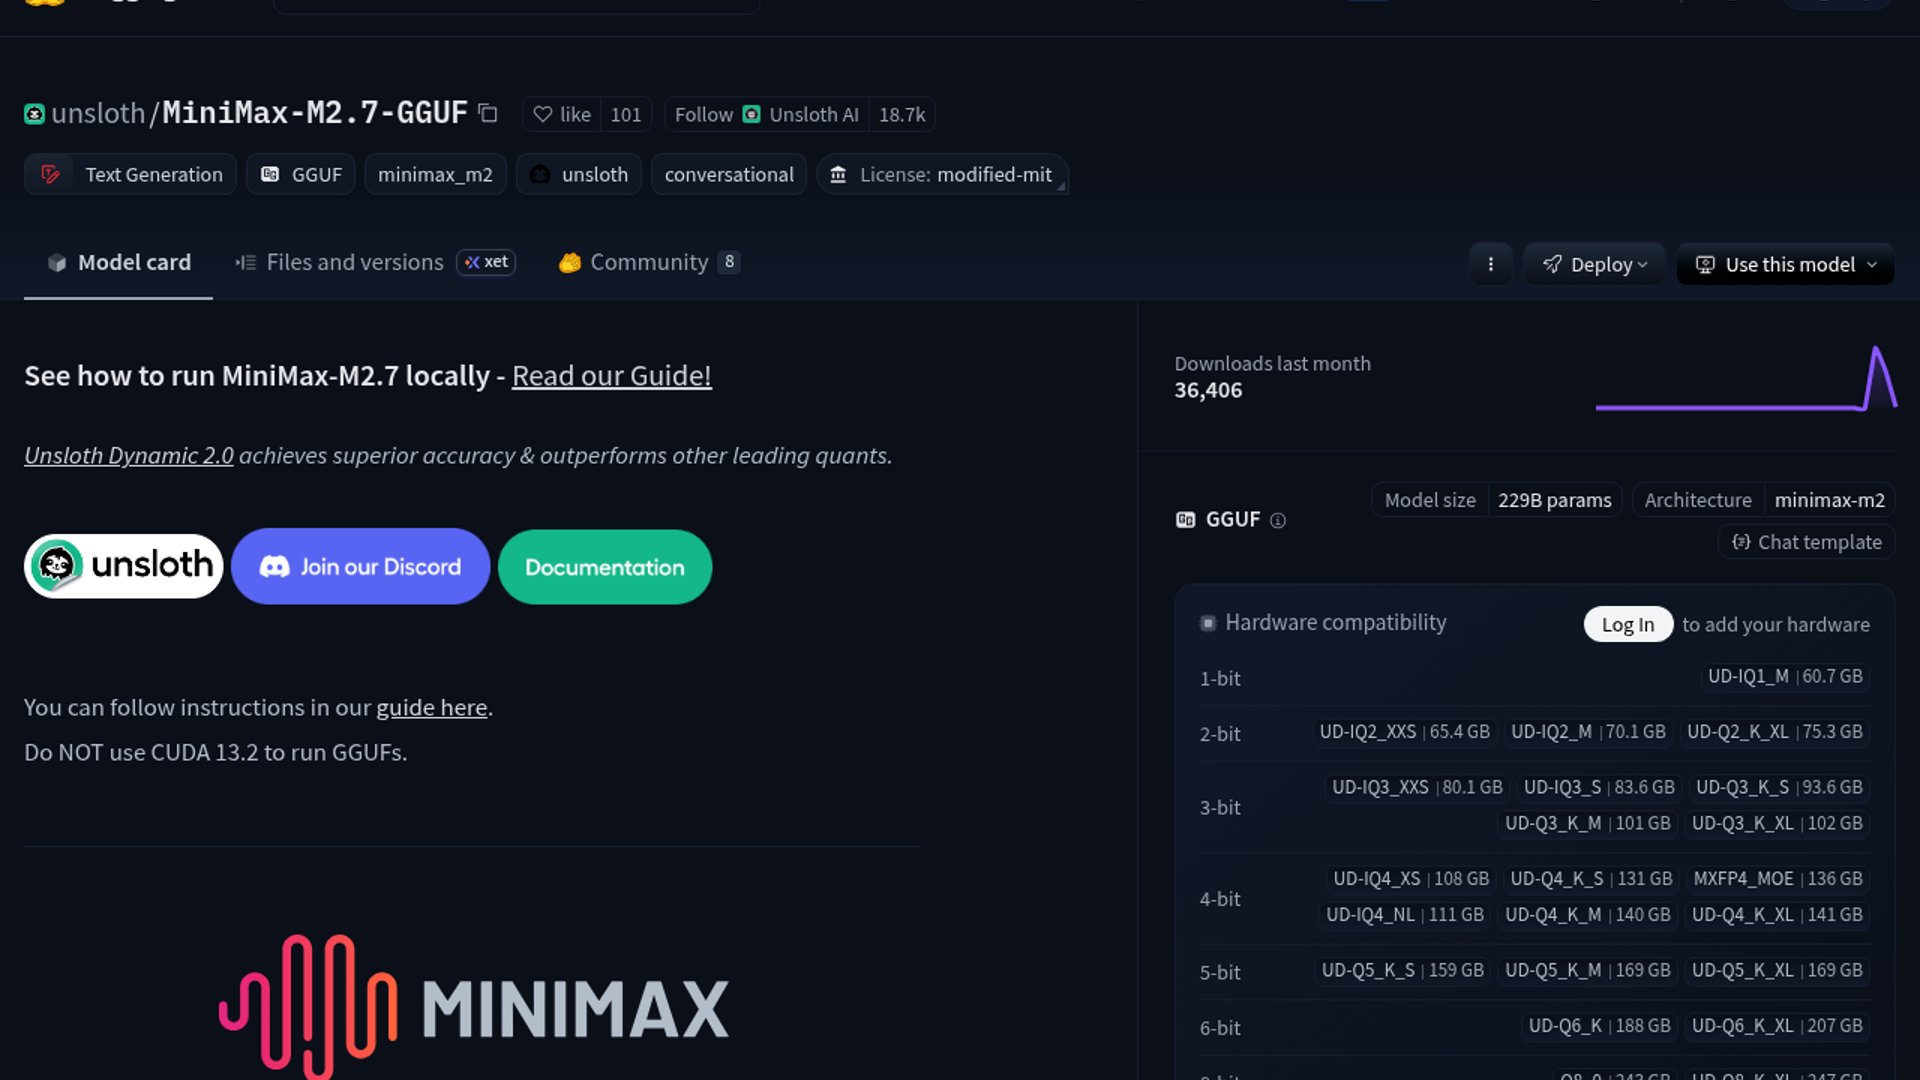Screen dimensions: 1920x1080
Task: Click the Text Generation tag icon
Action: click(50, 174)
